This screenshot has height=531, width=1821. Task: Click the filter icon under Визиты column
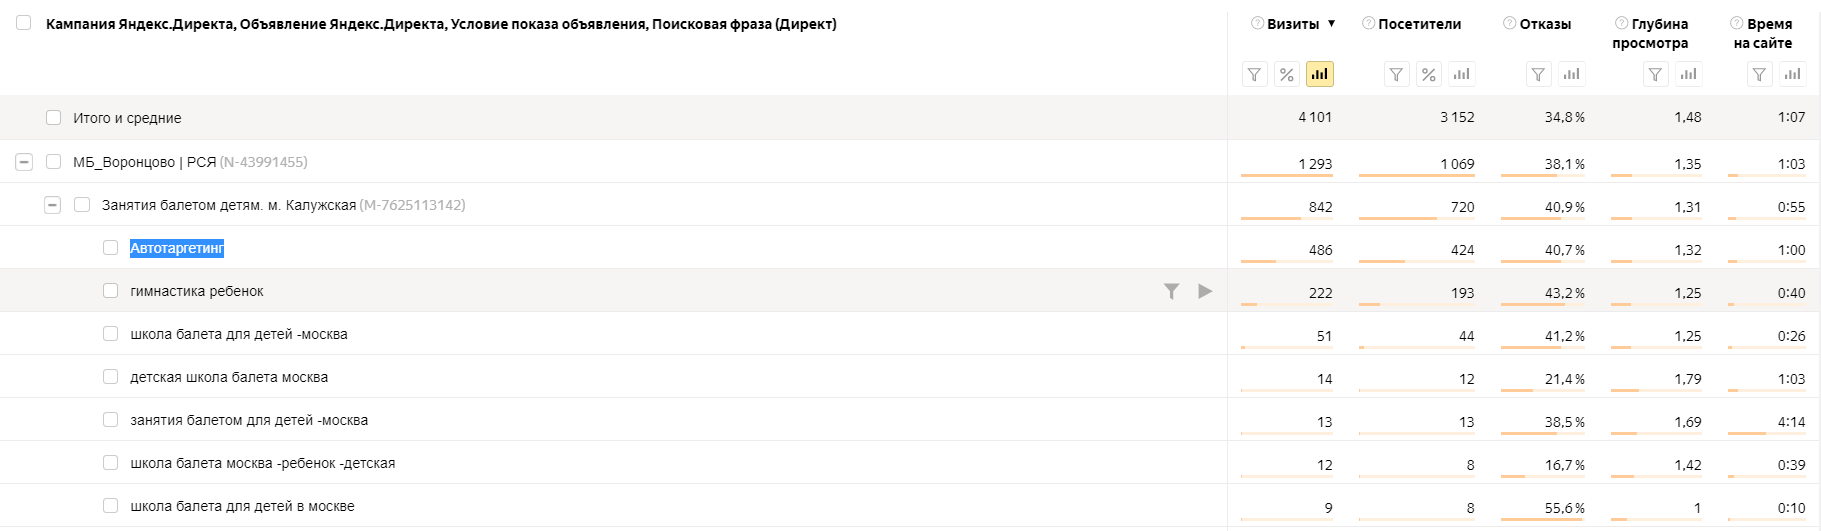point(1255,74)
